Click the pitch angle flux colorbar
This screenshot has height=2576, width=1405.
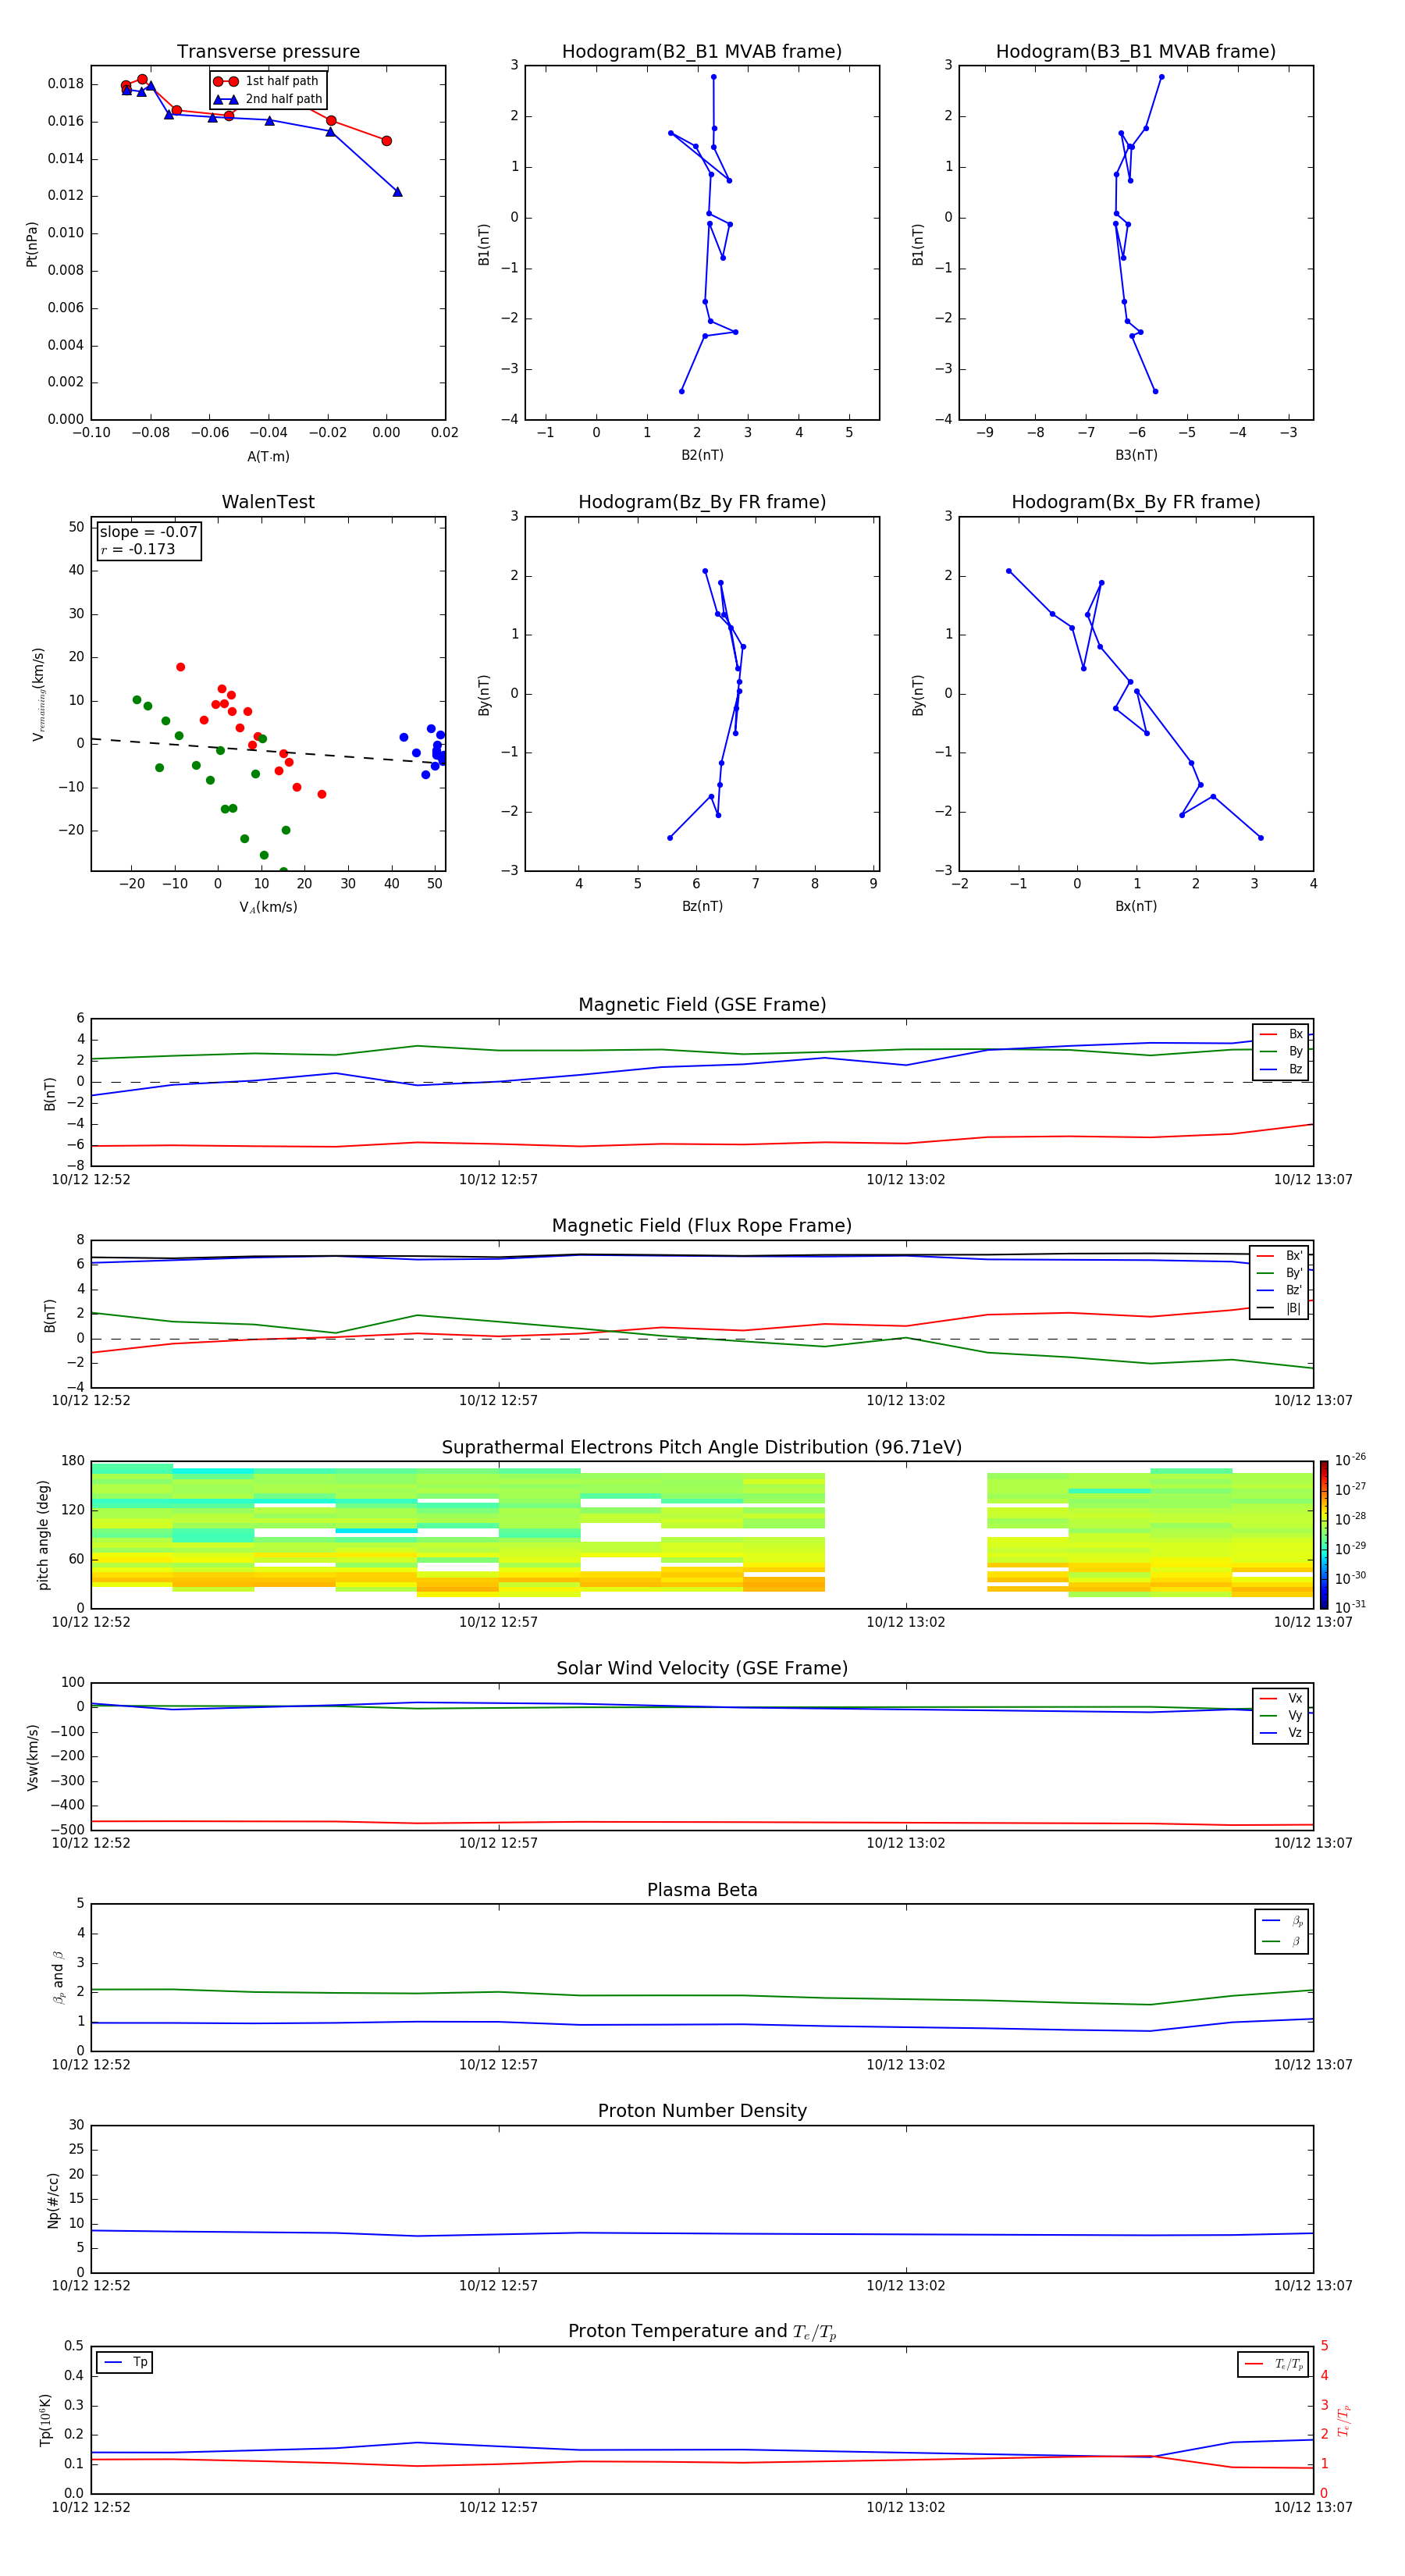coord(1323,1535)
